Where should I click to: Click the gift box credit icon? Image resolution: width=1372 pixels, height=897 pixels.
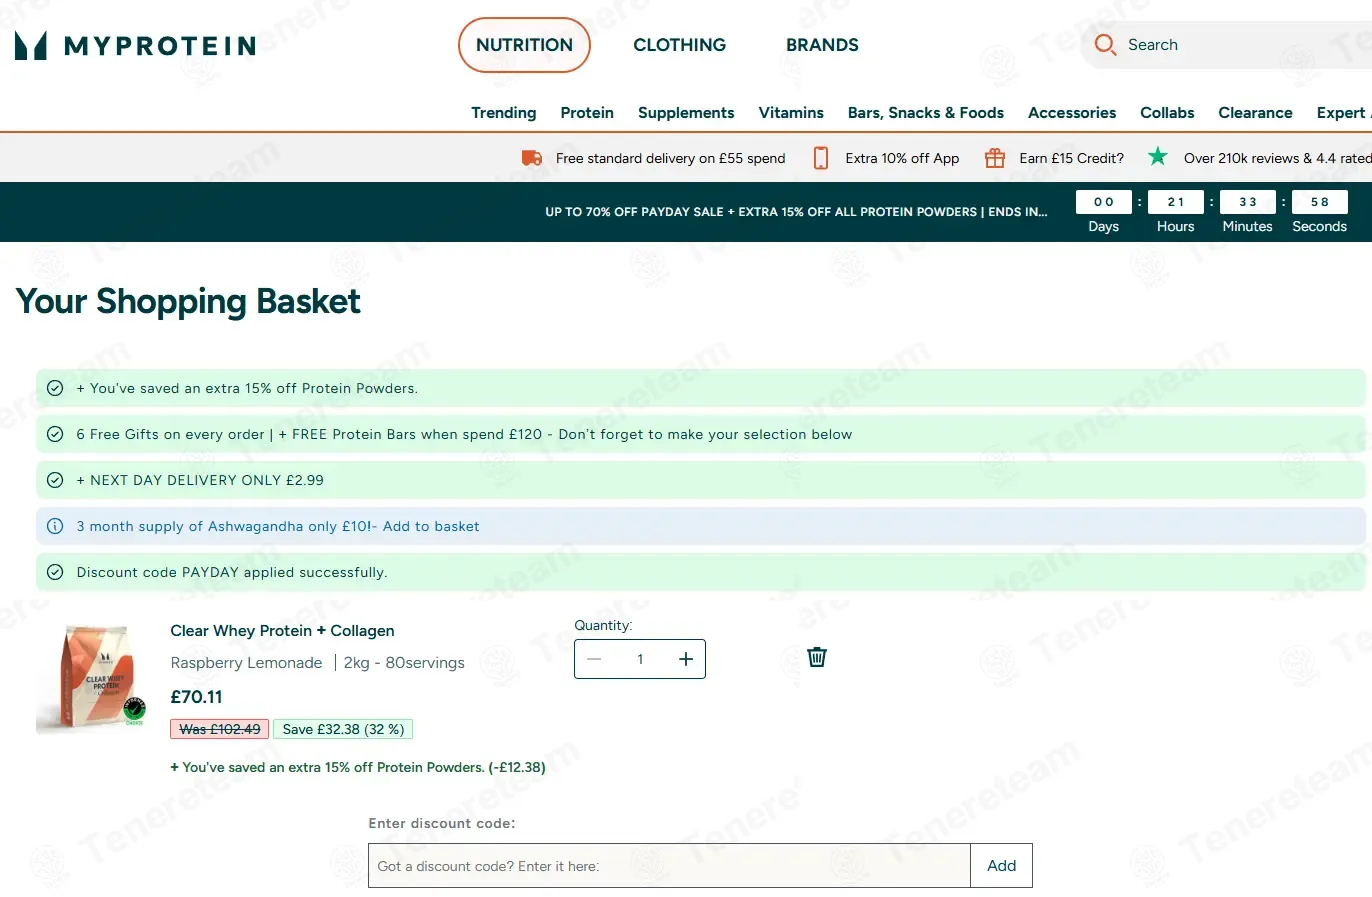(x=995, y=158)
